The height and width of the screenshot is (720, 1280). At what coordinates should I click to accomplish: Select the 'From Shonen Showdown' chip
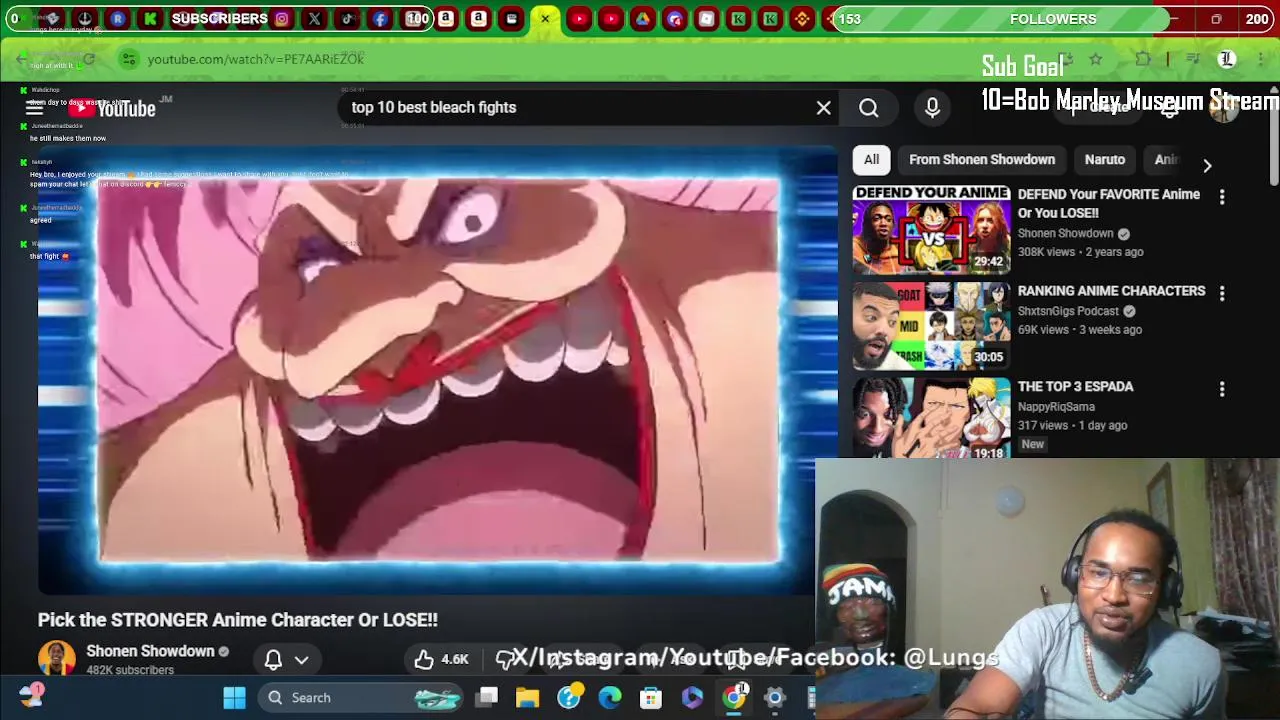coord(982,160)
